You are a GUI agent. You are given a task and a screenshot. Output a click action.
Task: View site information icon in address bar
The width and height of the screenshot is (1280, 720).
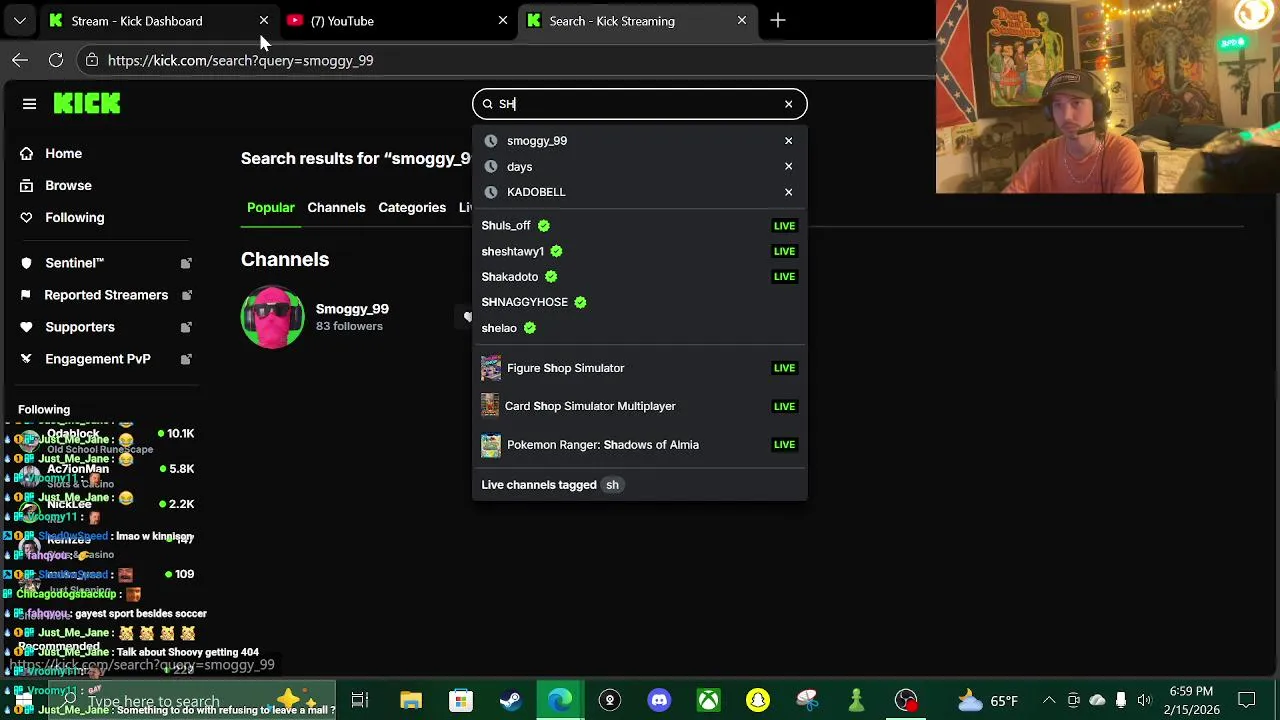pyautogui.click(x=91, y=60)
